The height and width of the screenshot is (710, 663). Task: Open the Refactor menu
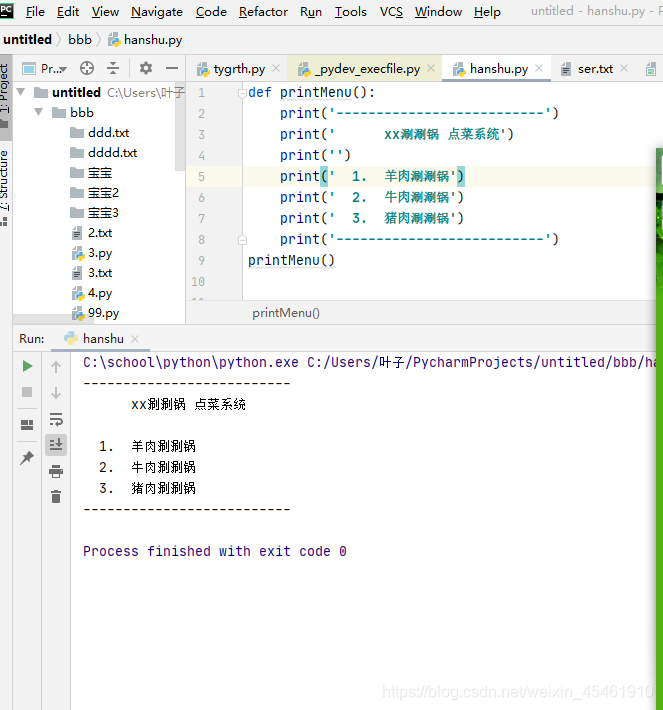tap(263, 12)
